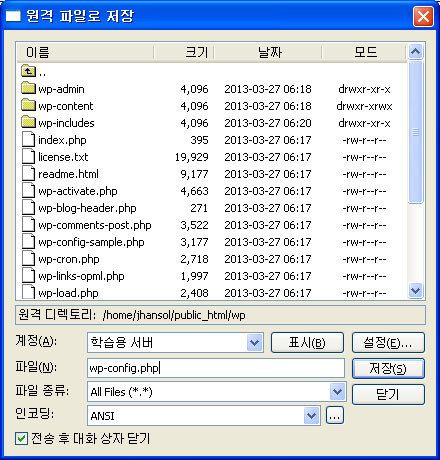This screenshot has height=460, width=440.
Task: Click the 원격 디렉토리 path field
Action: point(220,315)
